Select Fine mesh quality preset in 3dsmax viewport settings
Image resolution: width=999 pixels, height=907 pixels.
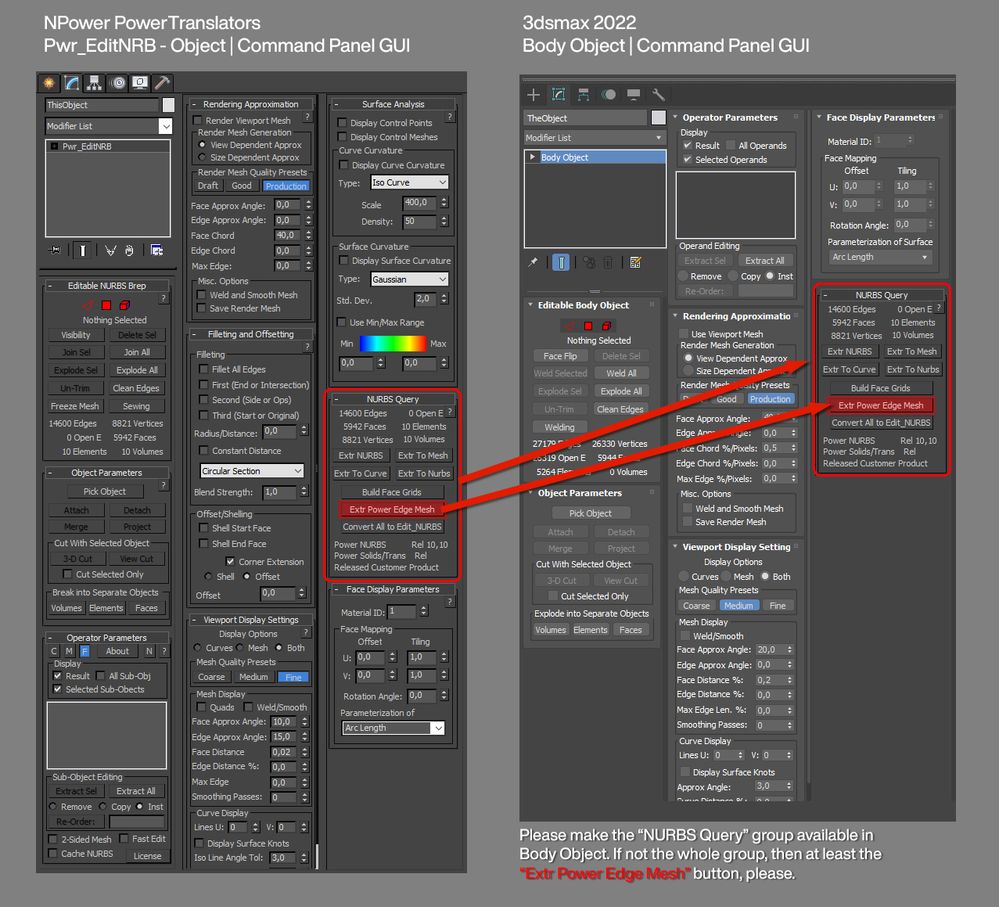777,606
